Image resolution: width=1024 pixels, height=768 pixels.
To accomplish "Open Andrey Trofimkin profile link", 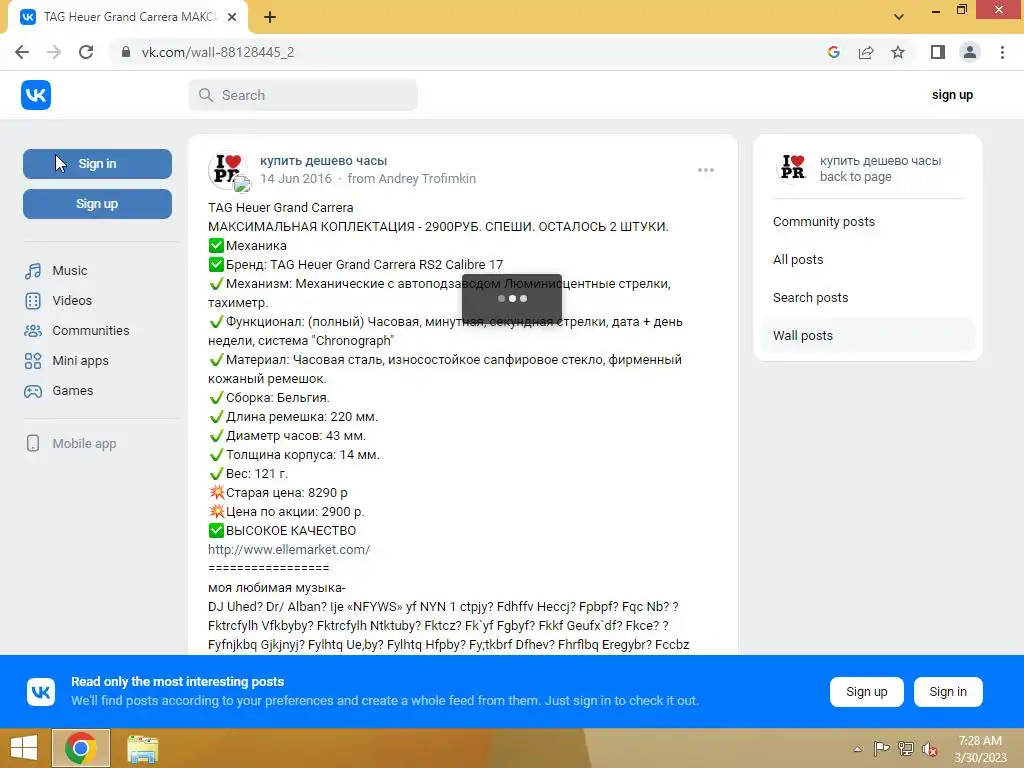I will coord(427,178).
